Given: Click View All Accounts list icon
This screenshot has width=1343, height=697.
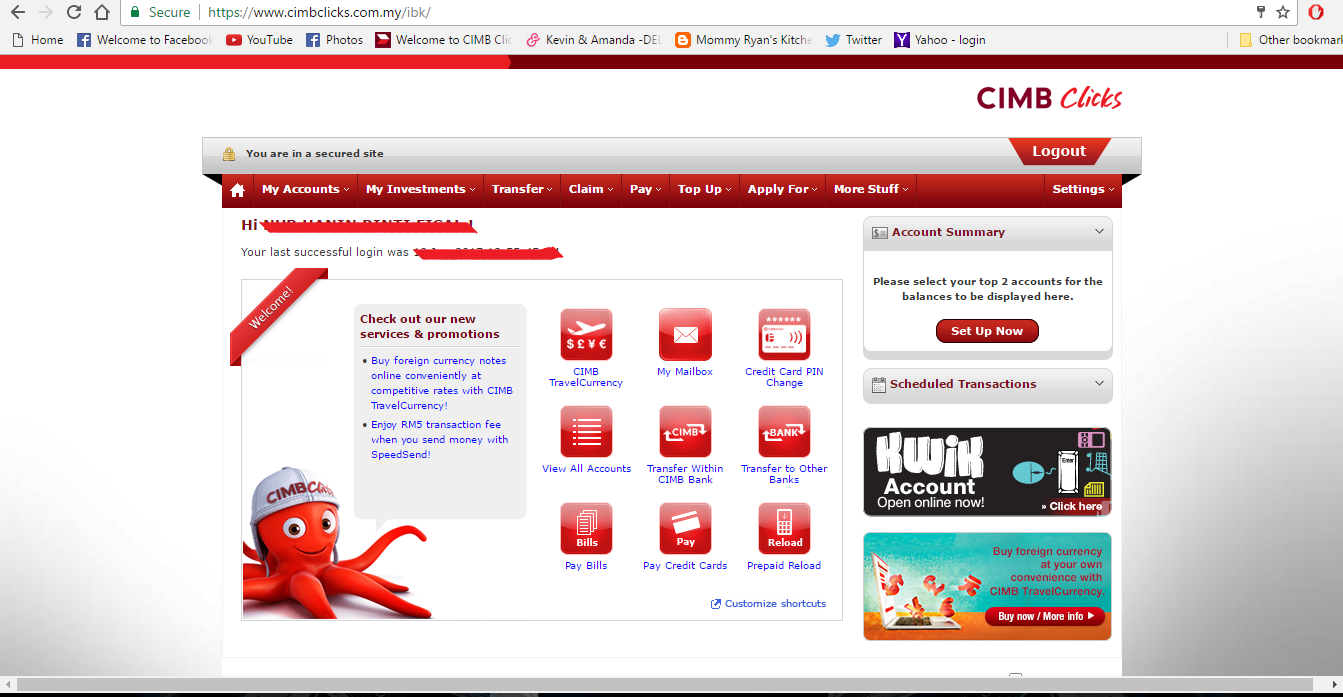Looking at the screenshot, I should (586, 432).
